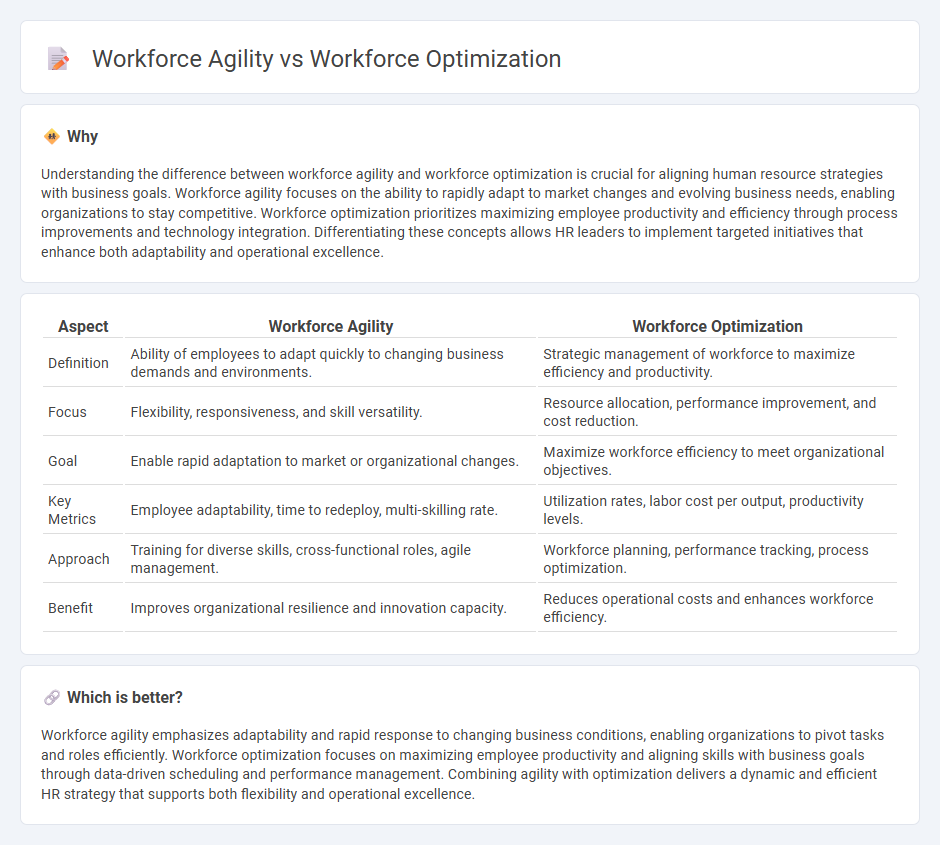
Task: Click the Workforce Agility column header
Action: coord(330,327)
